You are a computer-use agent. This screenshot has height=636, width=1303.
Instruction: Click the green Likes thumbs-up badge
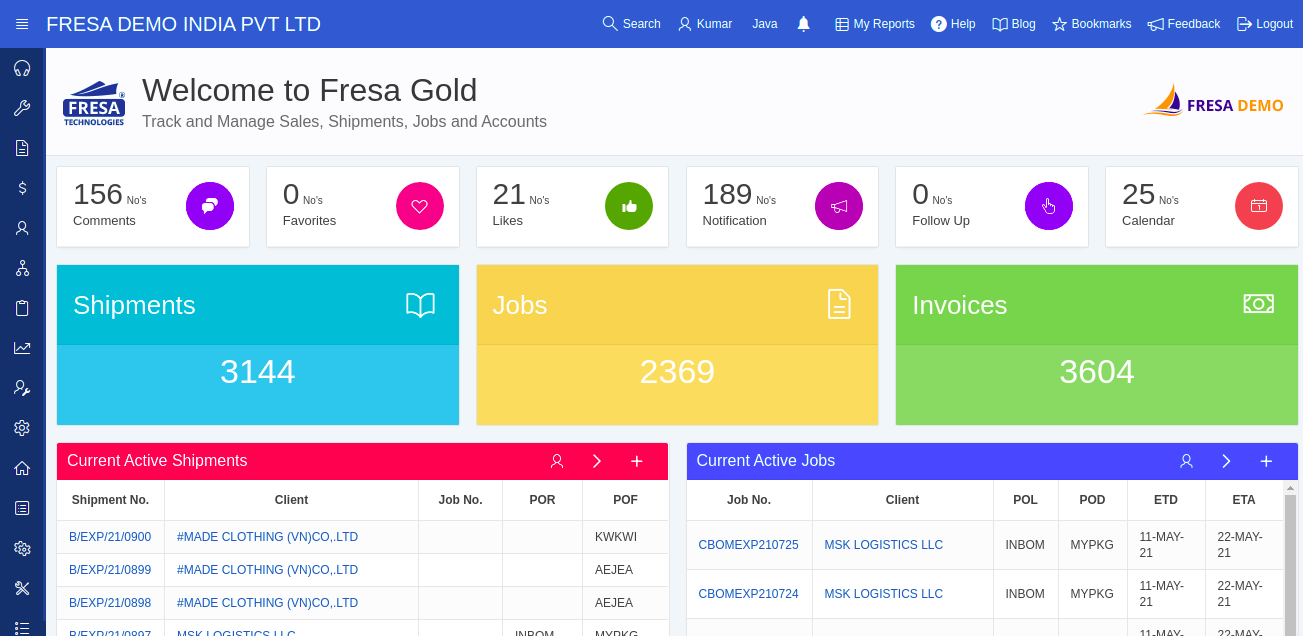629,206
